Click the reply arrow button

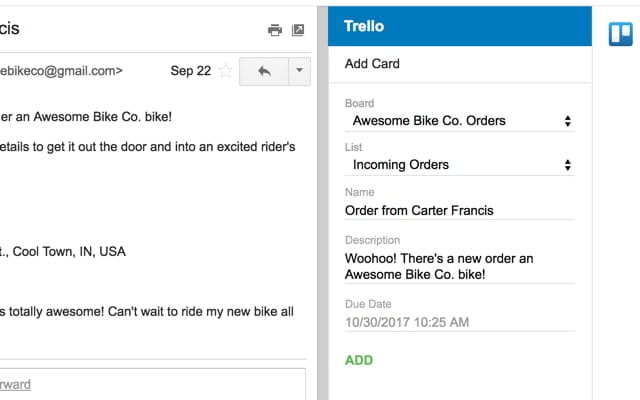[264, 71]
